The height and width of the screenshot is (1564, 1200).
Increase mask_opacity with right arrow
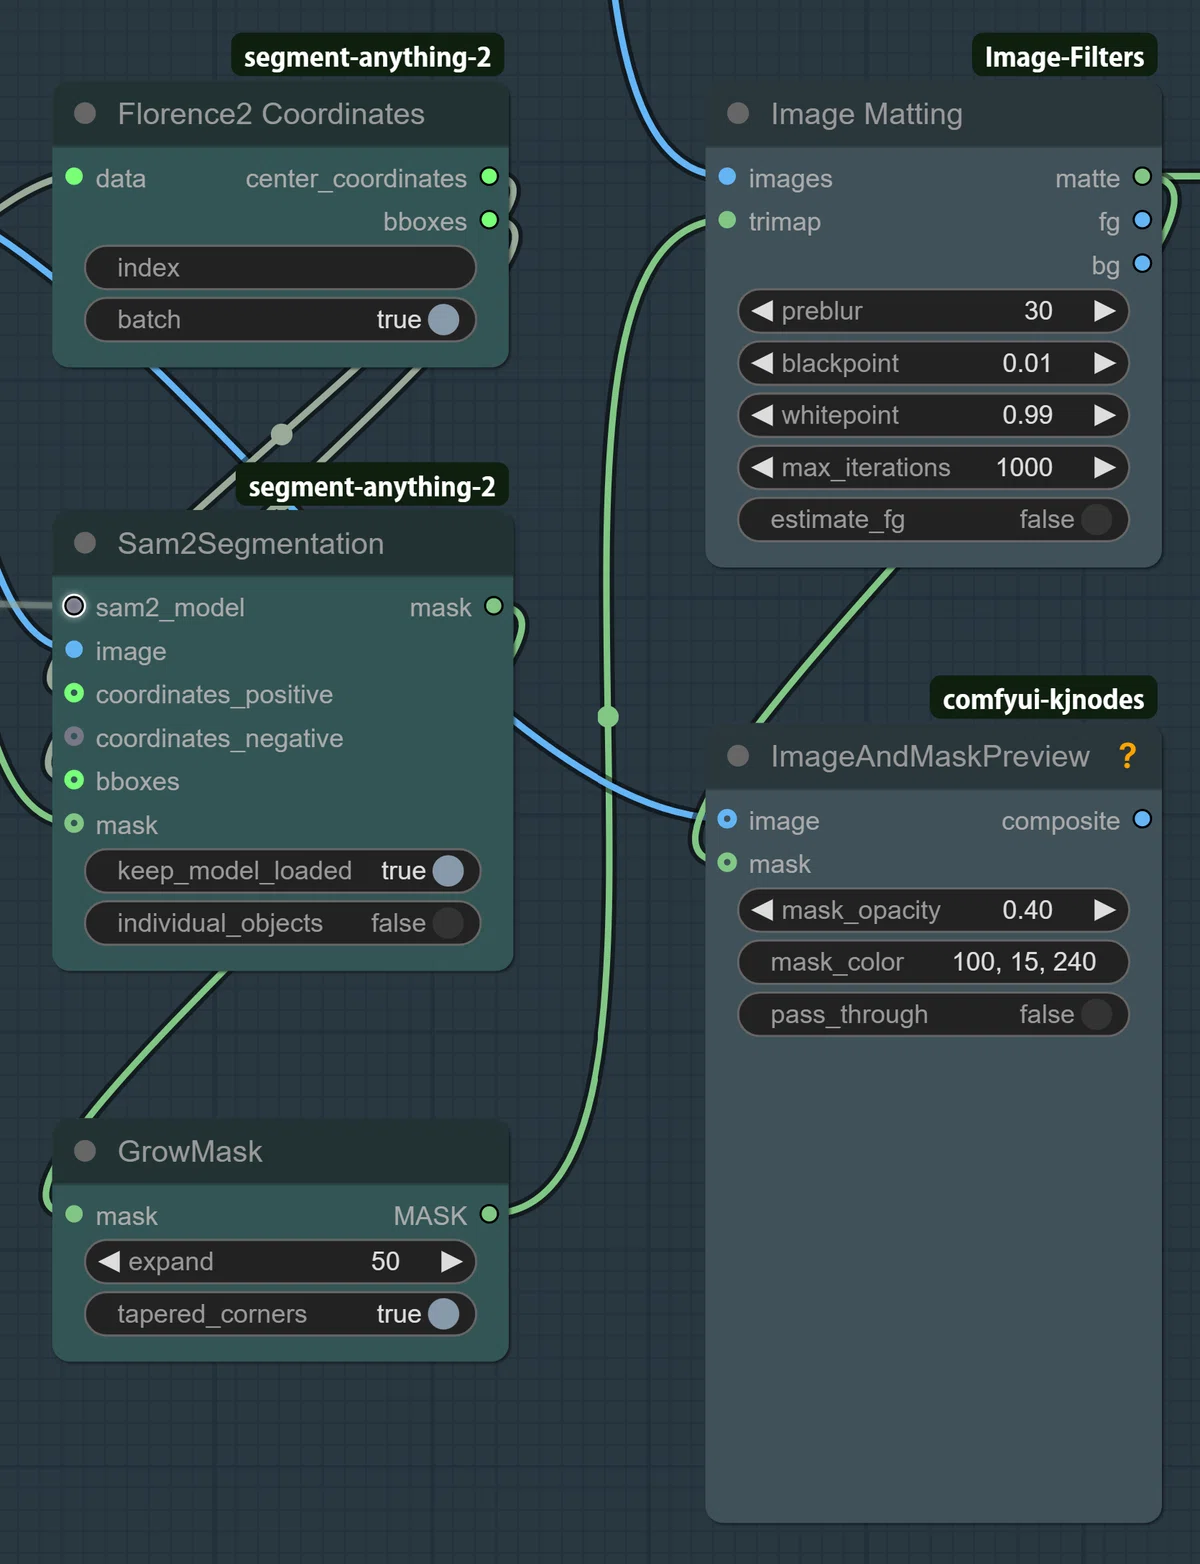pyautogui.click(x=1104, y=910)
